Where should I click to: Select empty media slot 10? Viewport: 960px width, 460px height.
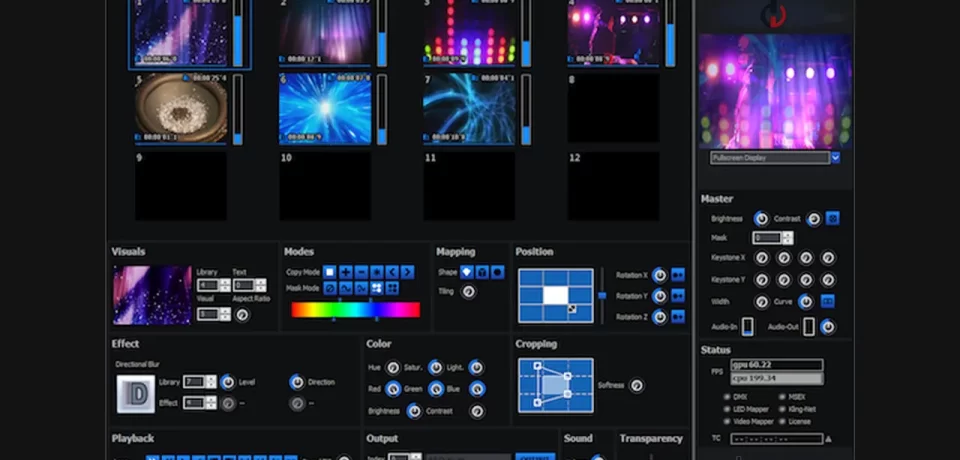pyautogui.click(x=324, y=187)
